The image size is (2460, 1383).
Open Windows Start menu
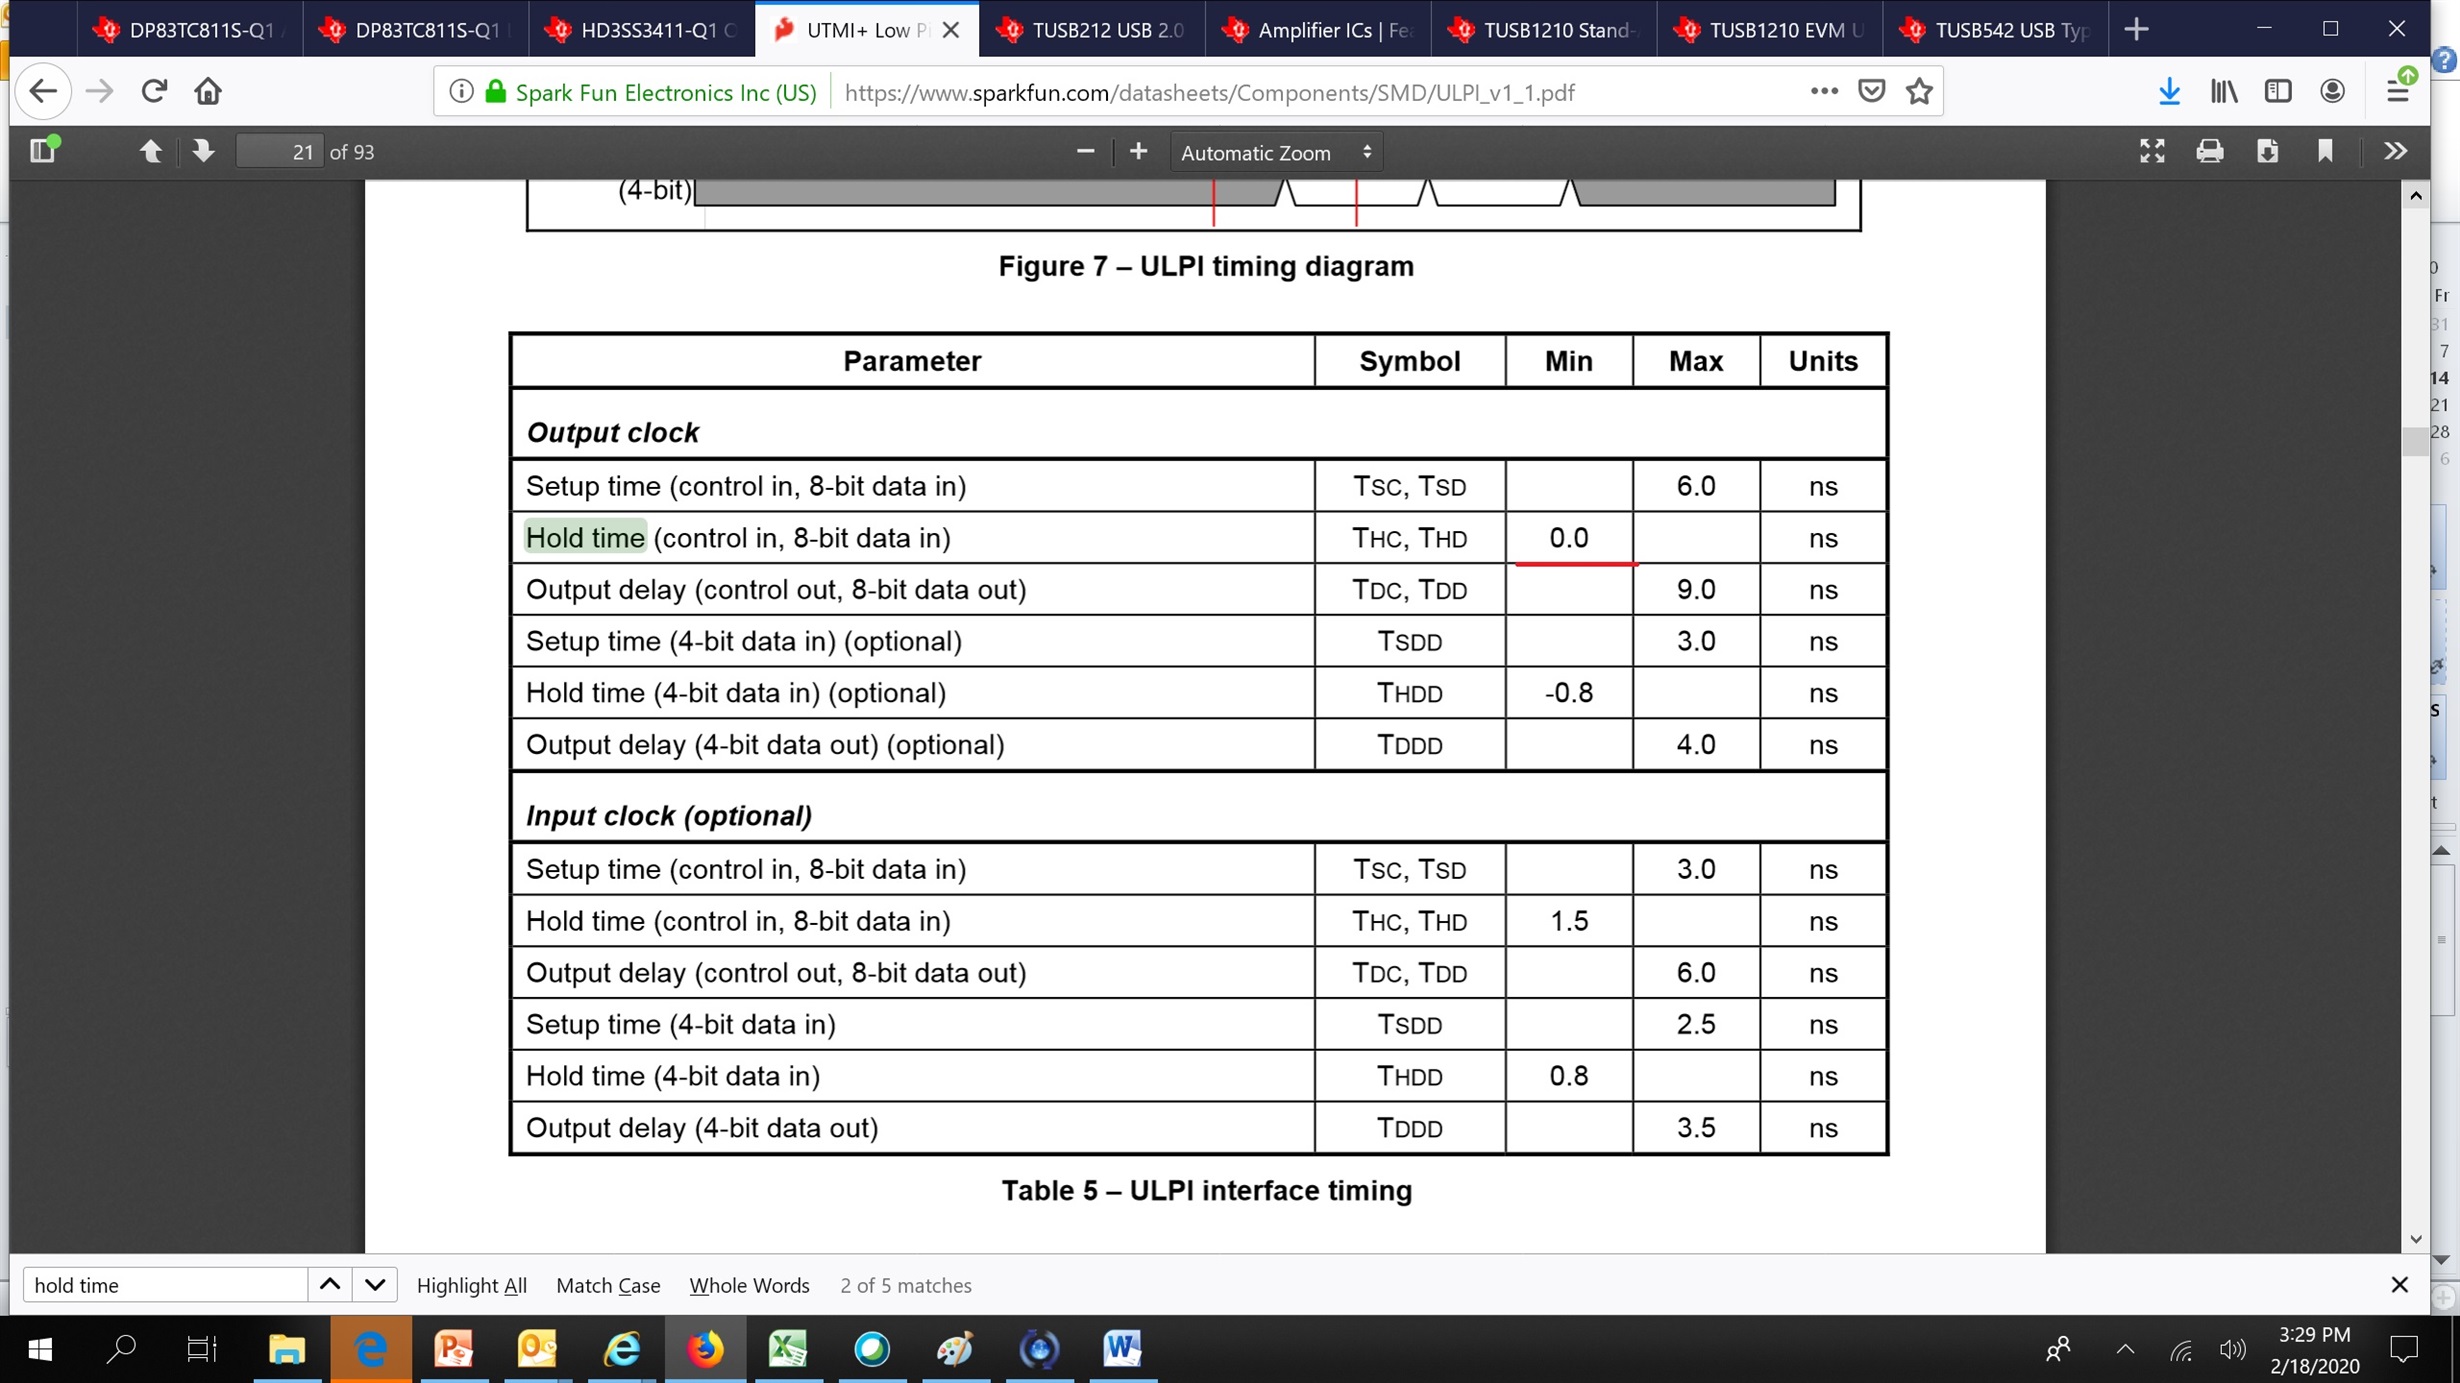[x=40, y=1350]
